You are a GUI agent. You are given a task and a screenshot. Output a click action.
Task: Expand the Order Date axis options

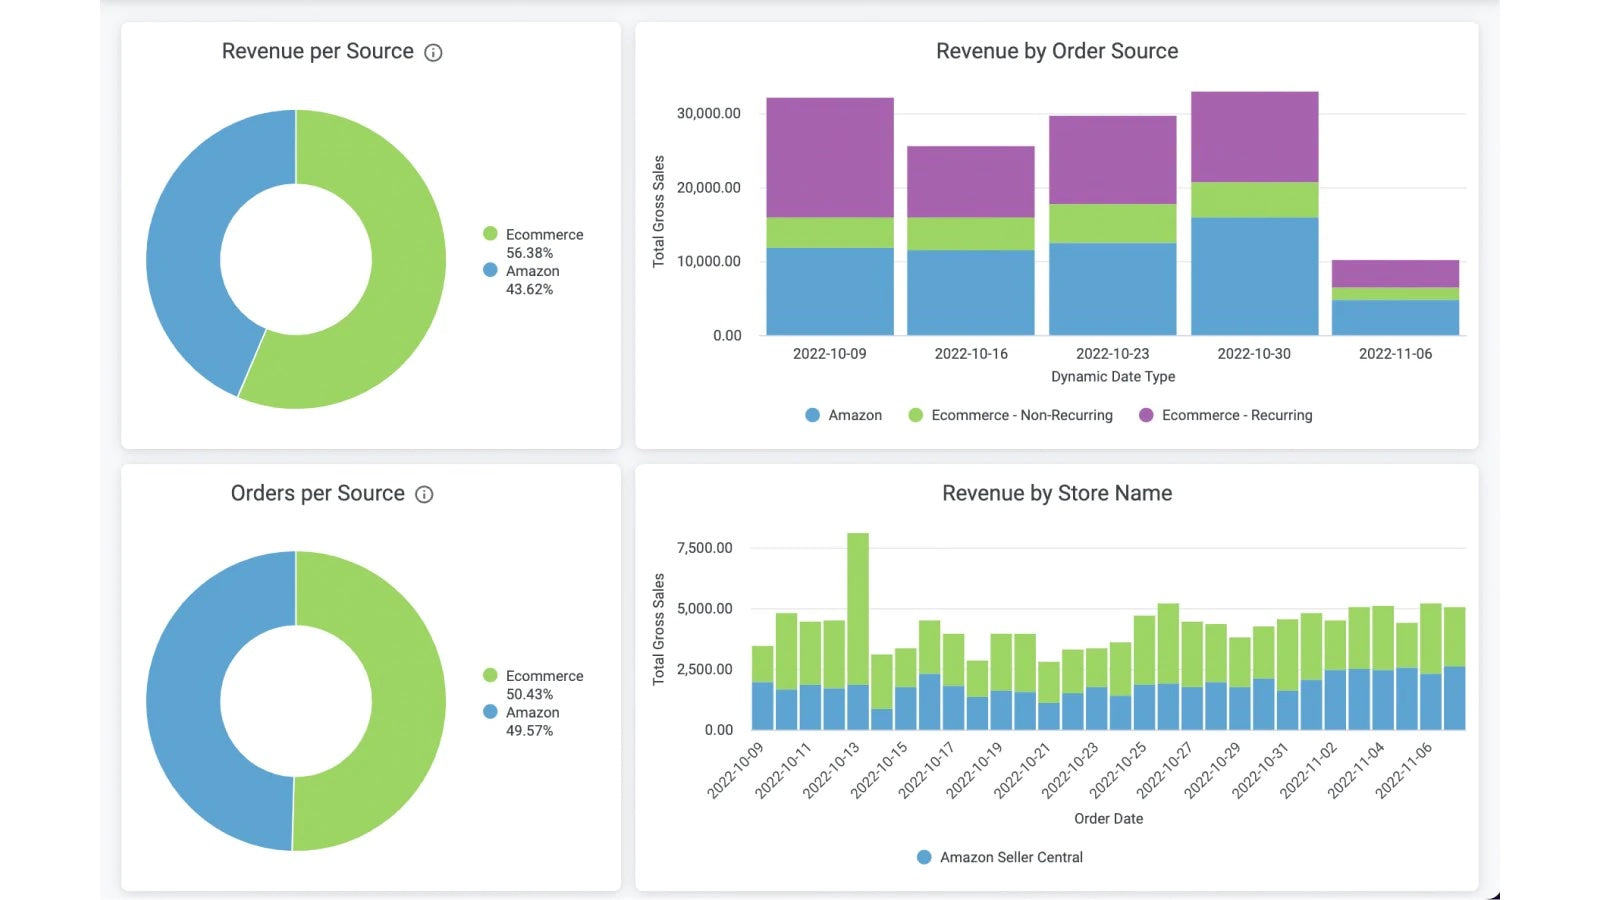click(1108, 818)
